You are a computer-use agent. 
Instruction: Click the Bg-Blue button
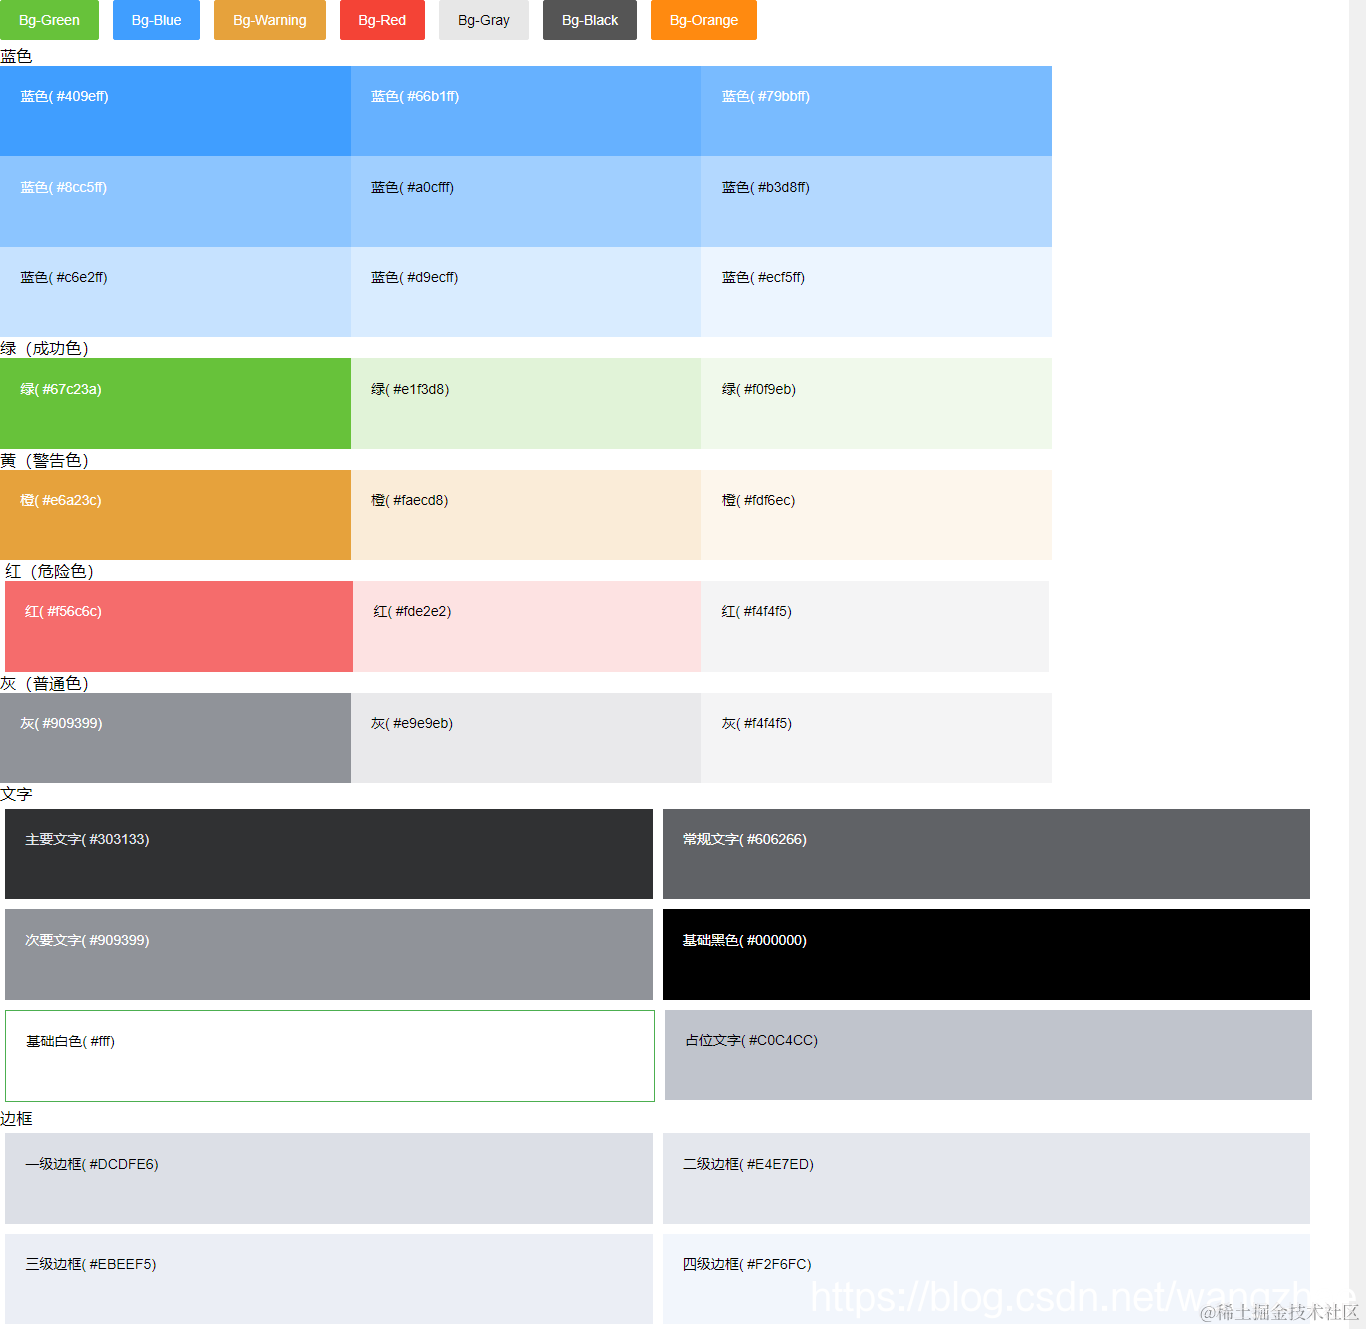156,20
